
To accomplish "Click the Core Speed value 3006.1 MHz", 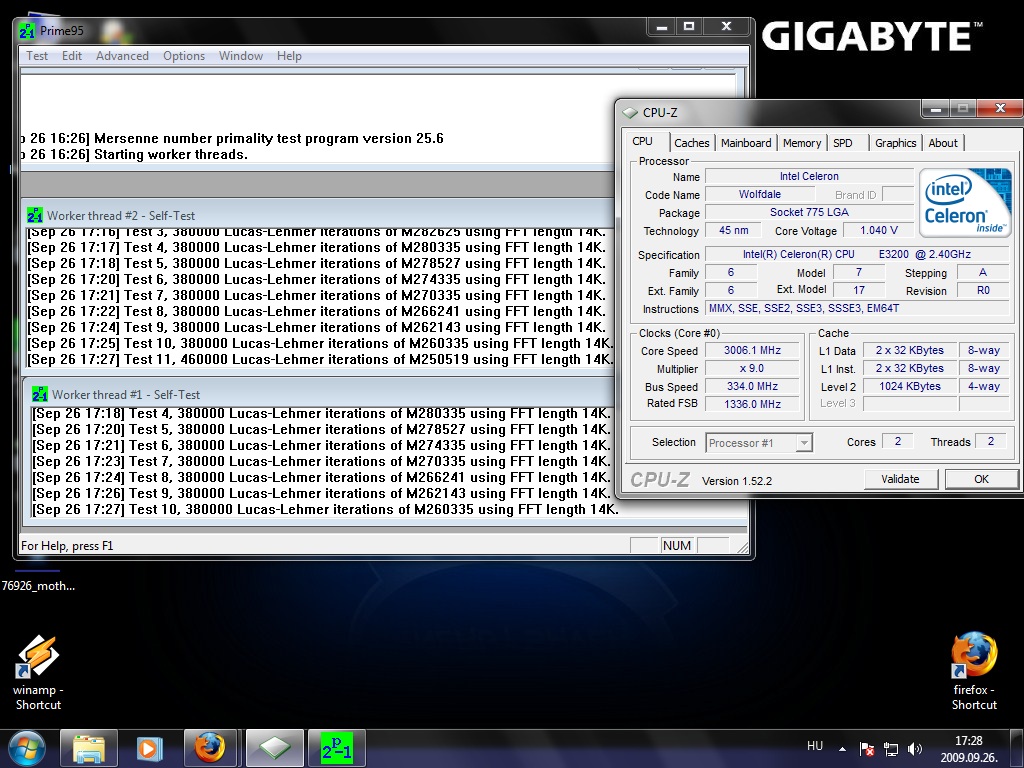I will (752, 351).
